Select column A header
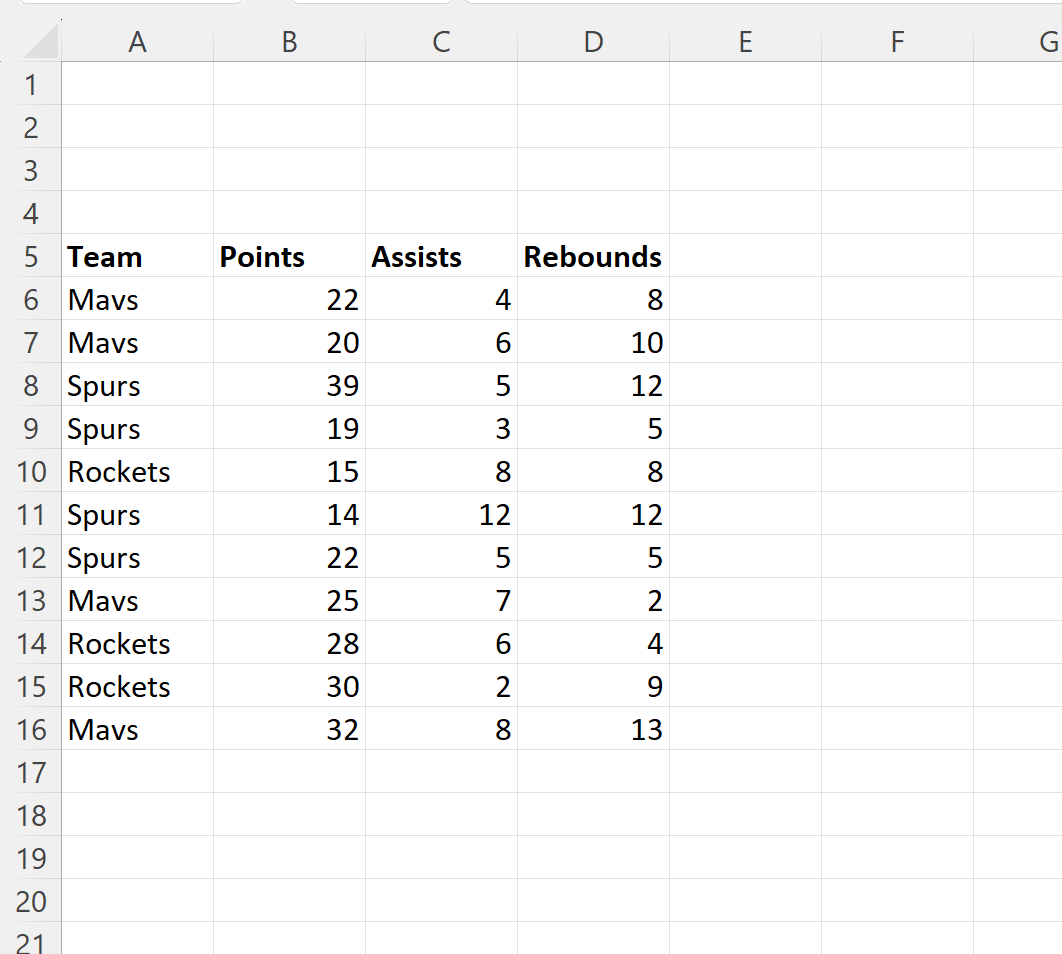 [x=137, y=42]
